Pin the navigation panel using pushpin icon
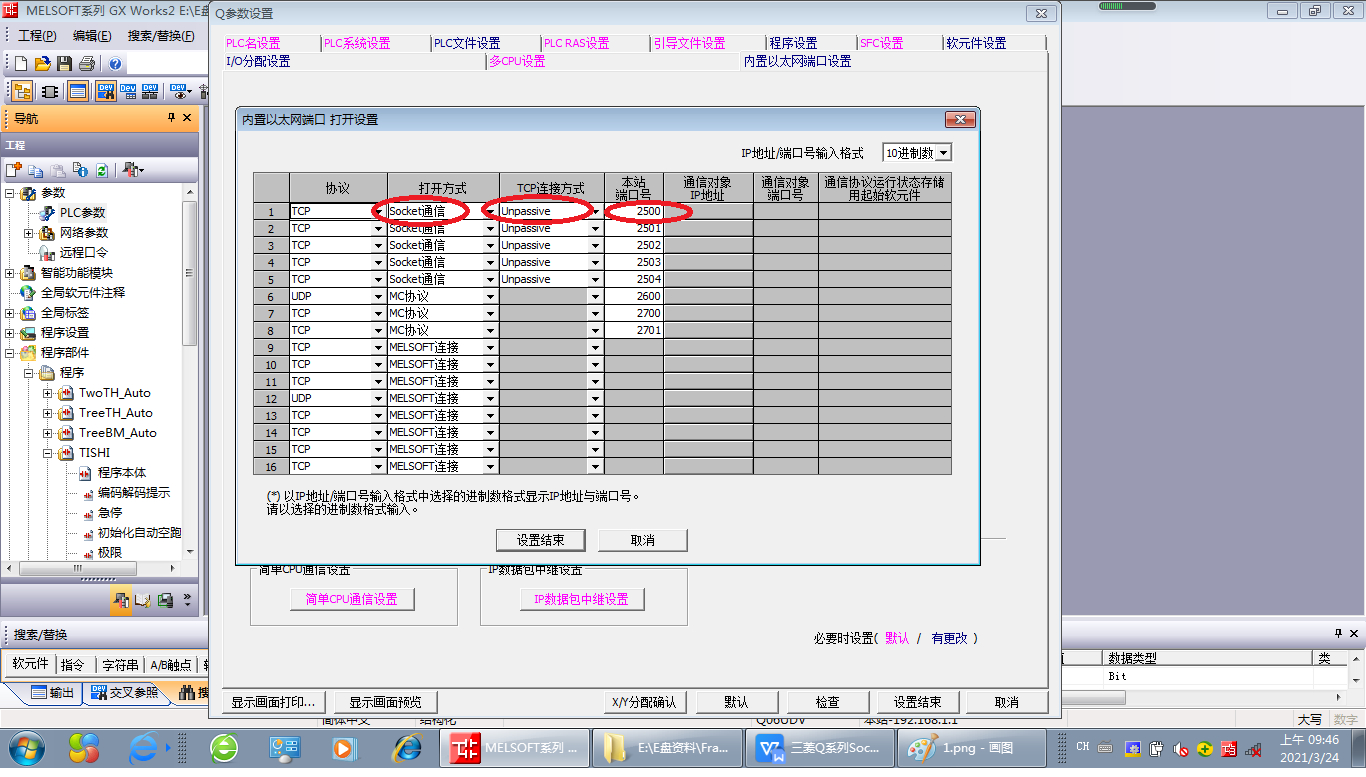Image resolution: width=1366 pixels, height=777 pixels. [x=171, y=118]
